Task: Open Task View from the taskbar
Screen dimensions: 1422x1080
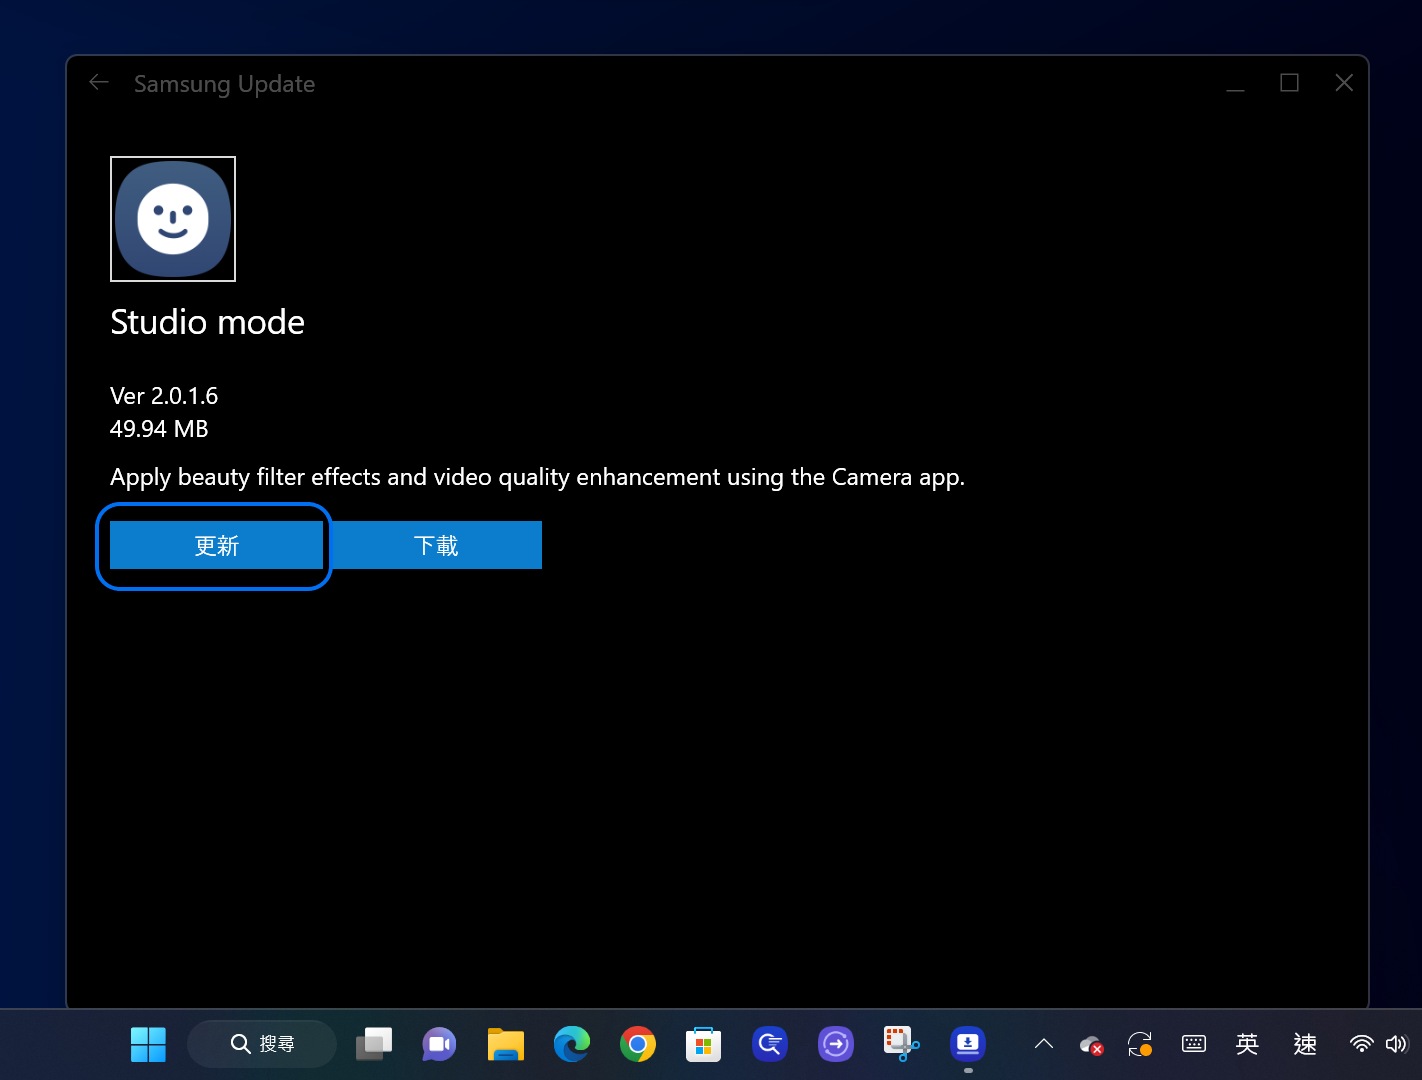Action: pyautogui.click(x=374, y=1044)
